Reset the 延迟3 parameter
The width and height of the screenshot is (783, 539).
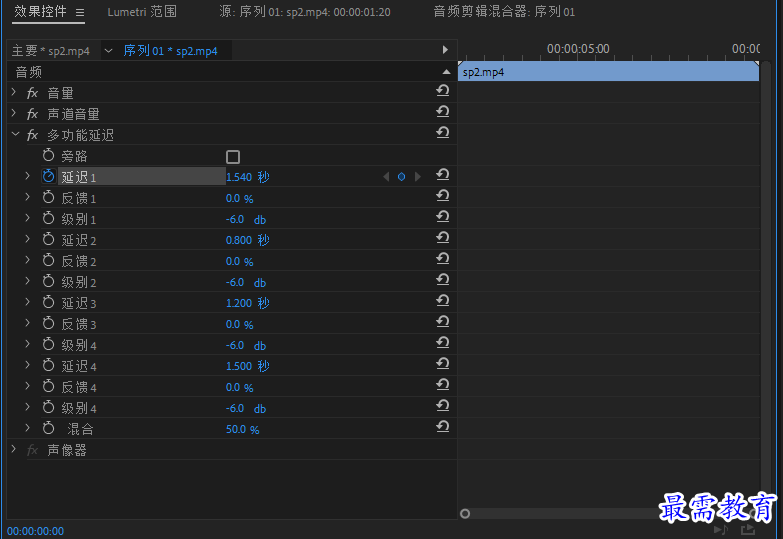442,301
